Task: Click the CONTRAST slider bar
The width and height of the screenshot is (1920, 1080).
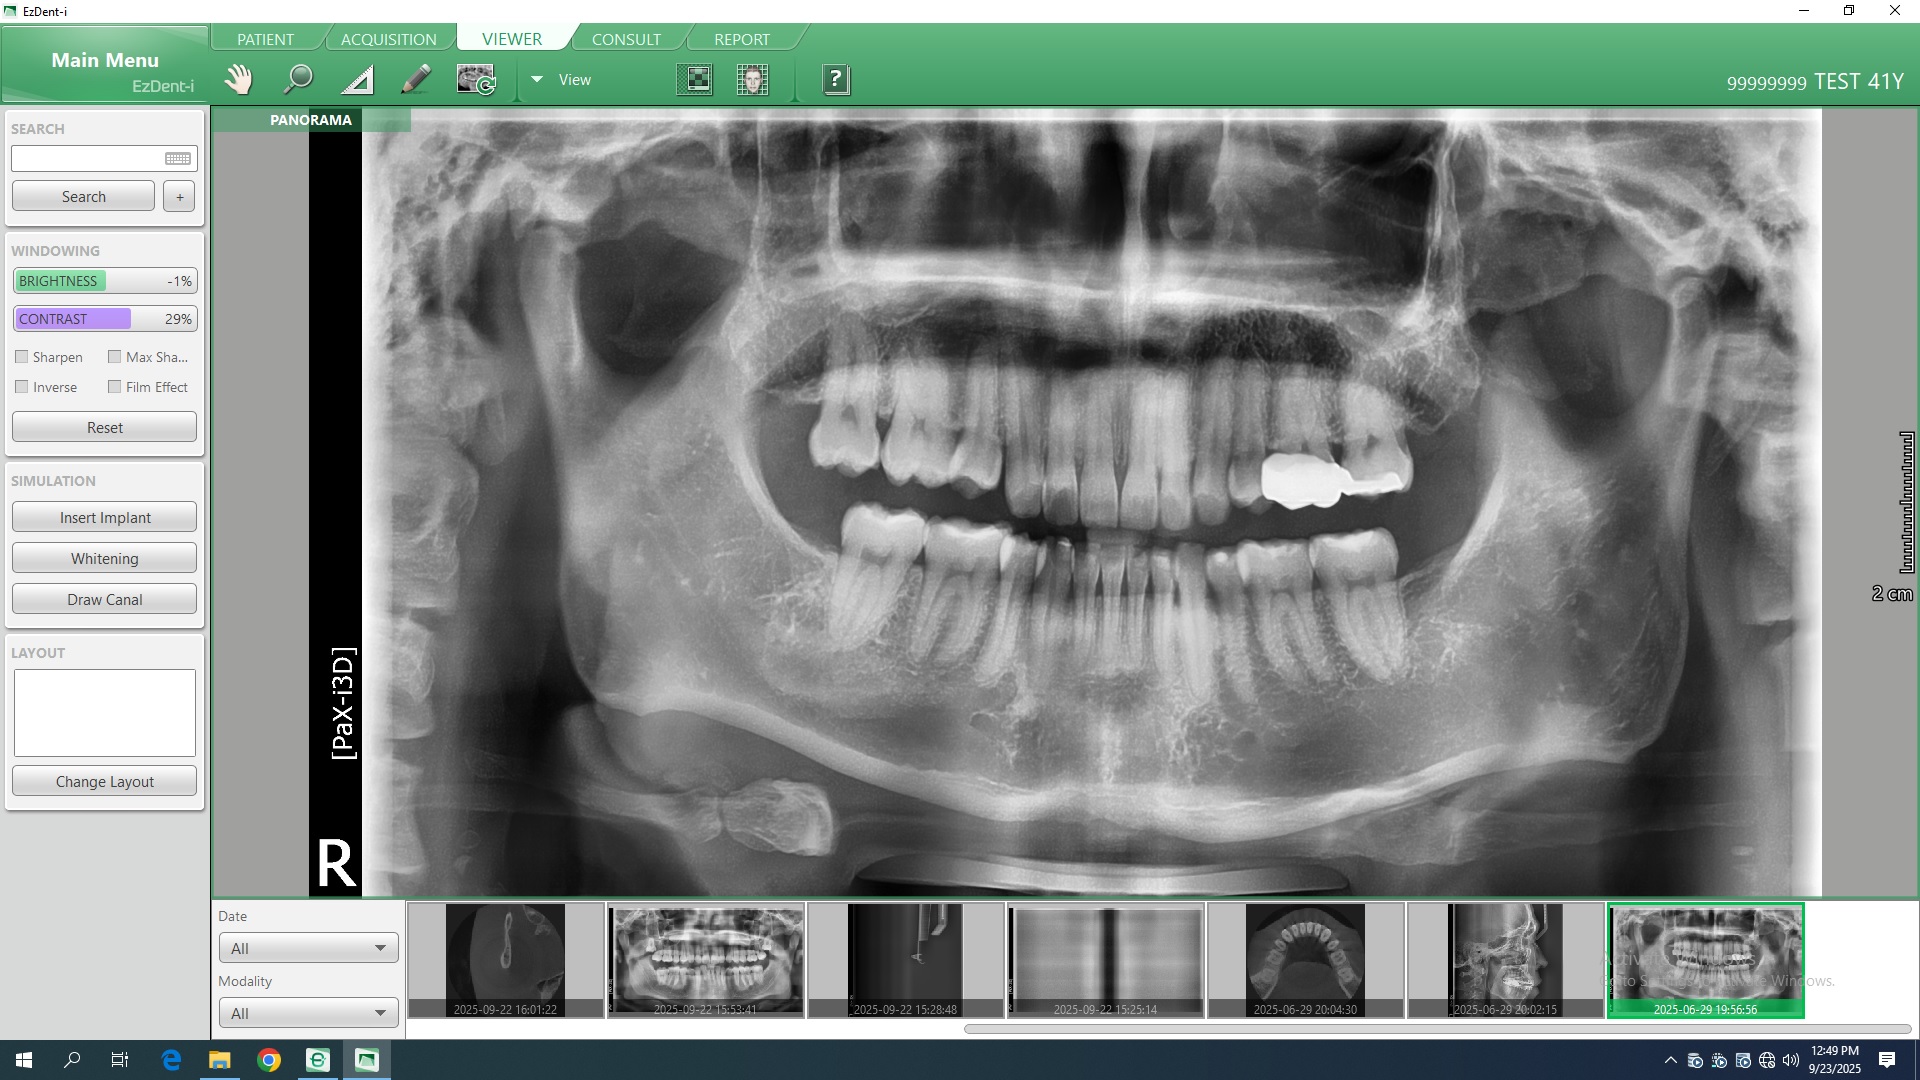Action: tap(104, 319)
